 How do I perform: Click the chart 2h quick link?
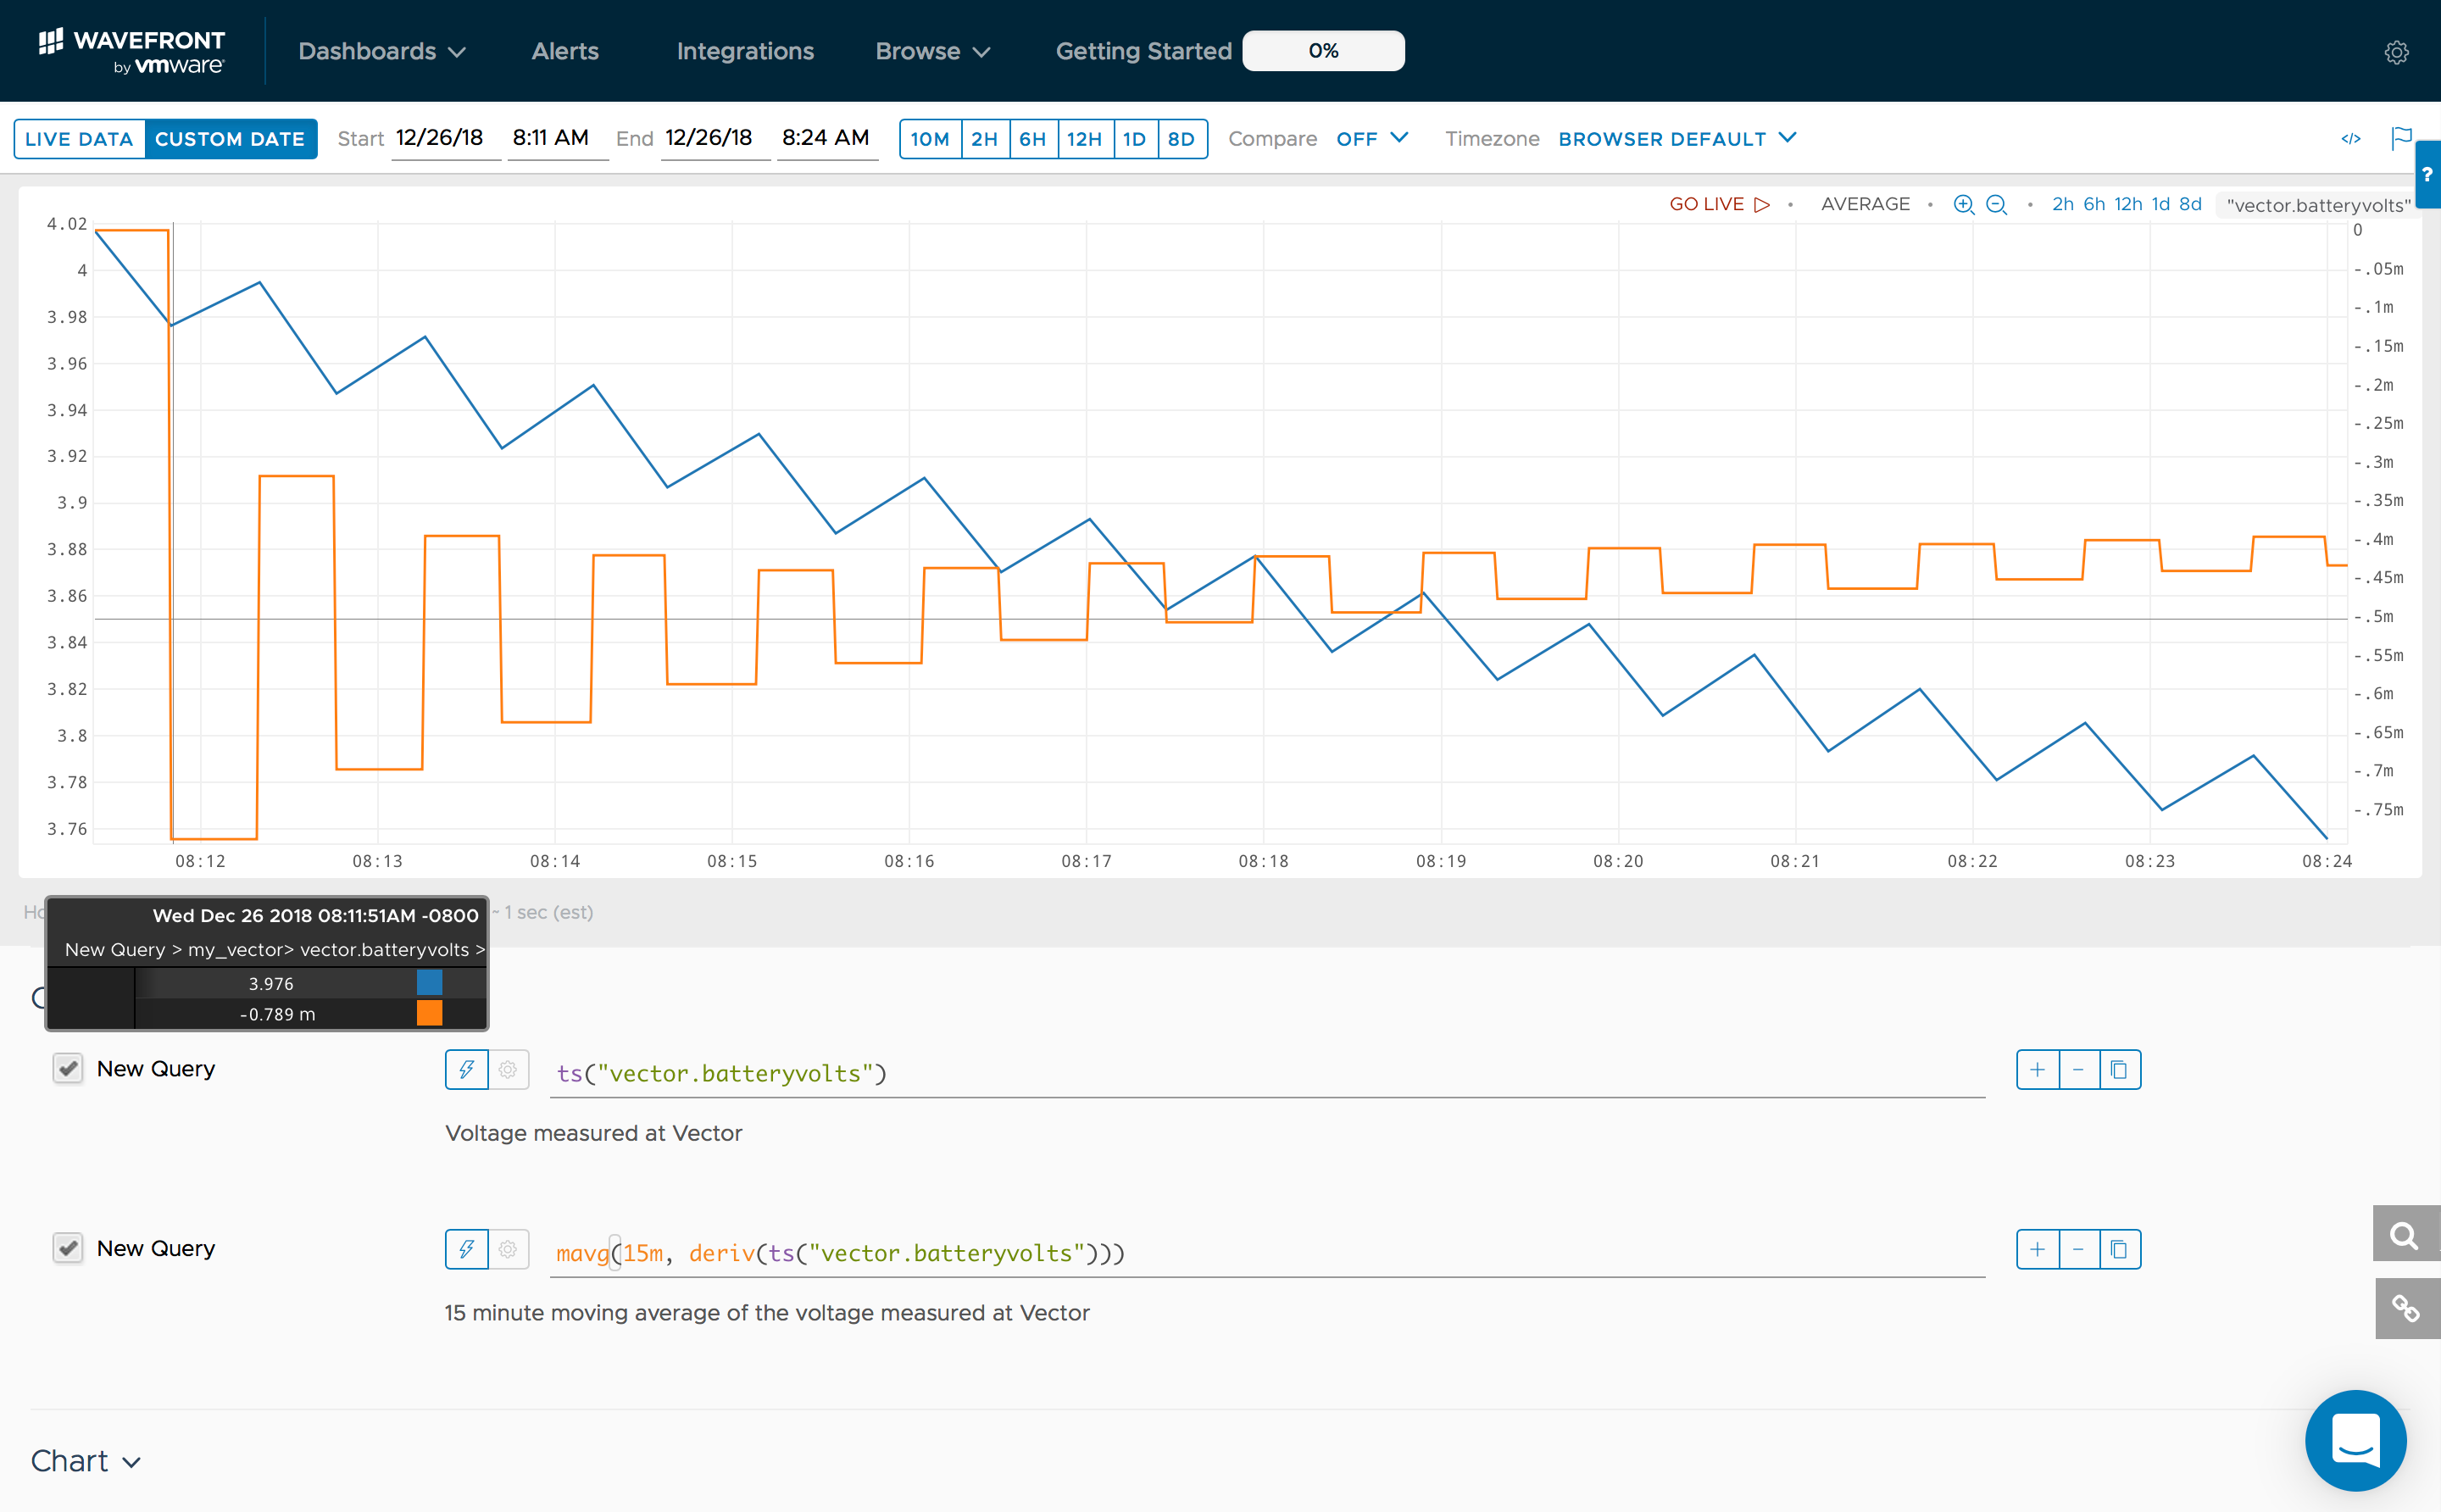coord(2063,204)
